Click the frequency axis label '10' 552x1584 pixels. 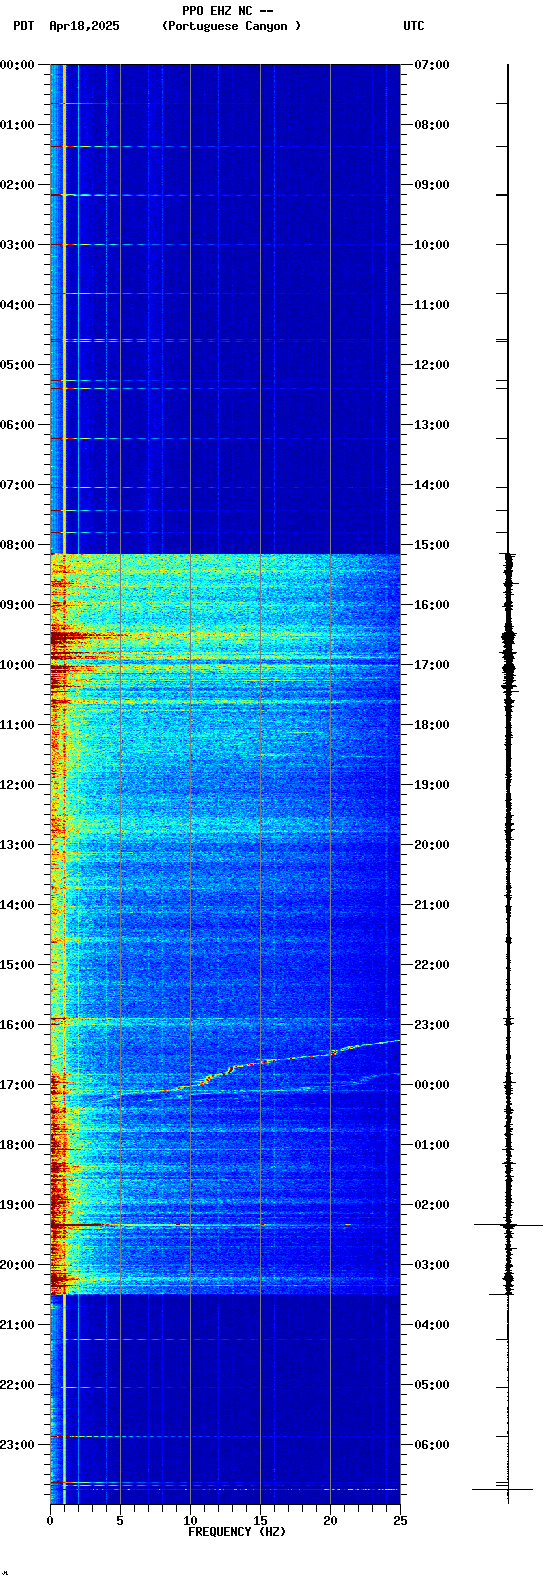point(190,1521)
